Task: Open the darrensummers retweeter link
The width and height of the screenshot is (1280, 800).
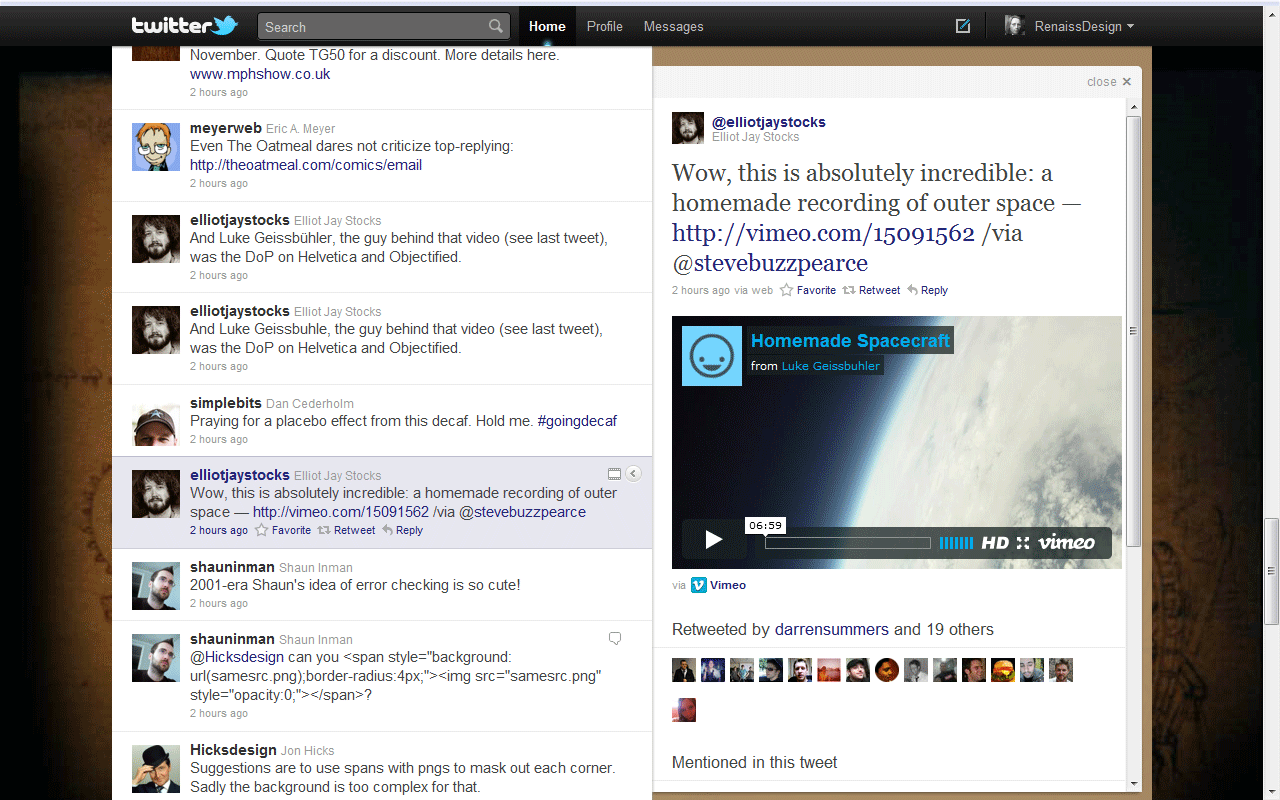Action: coord(831,630)
